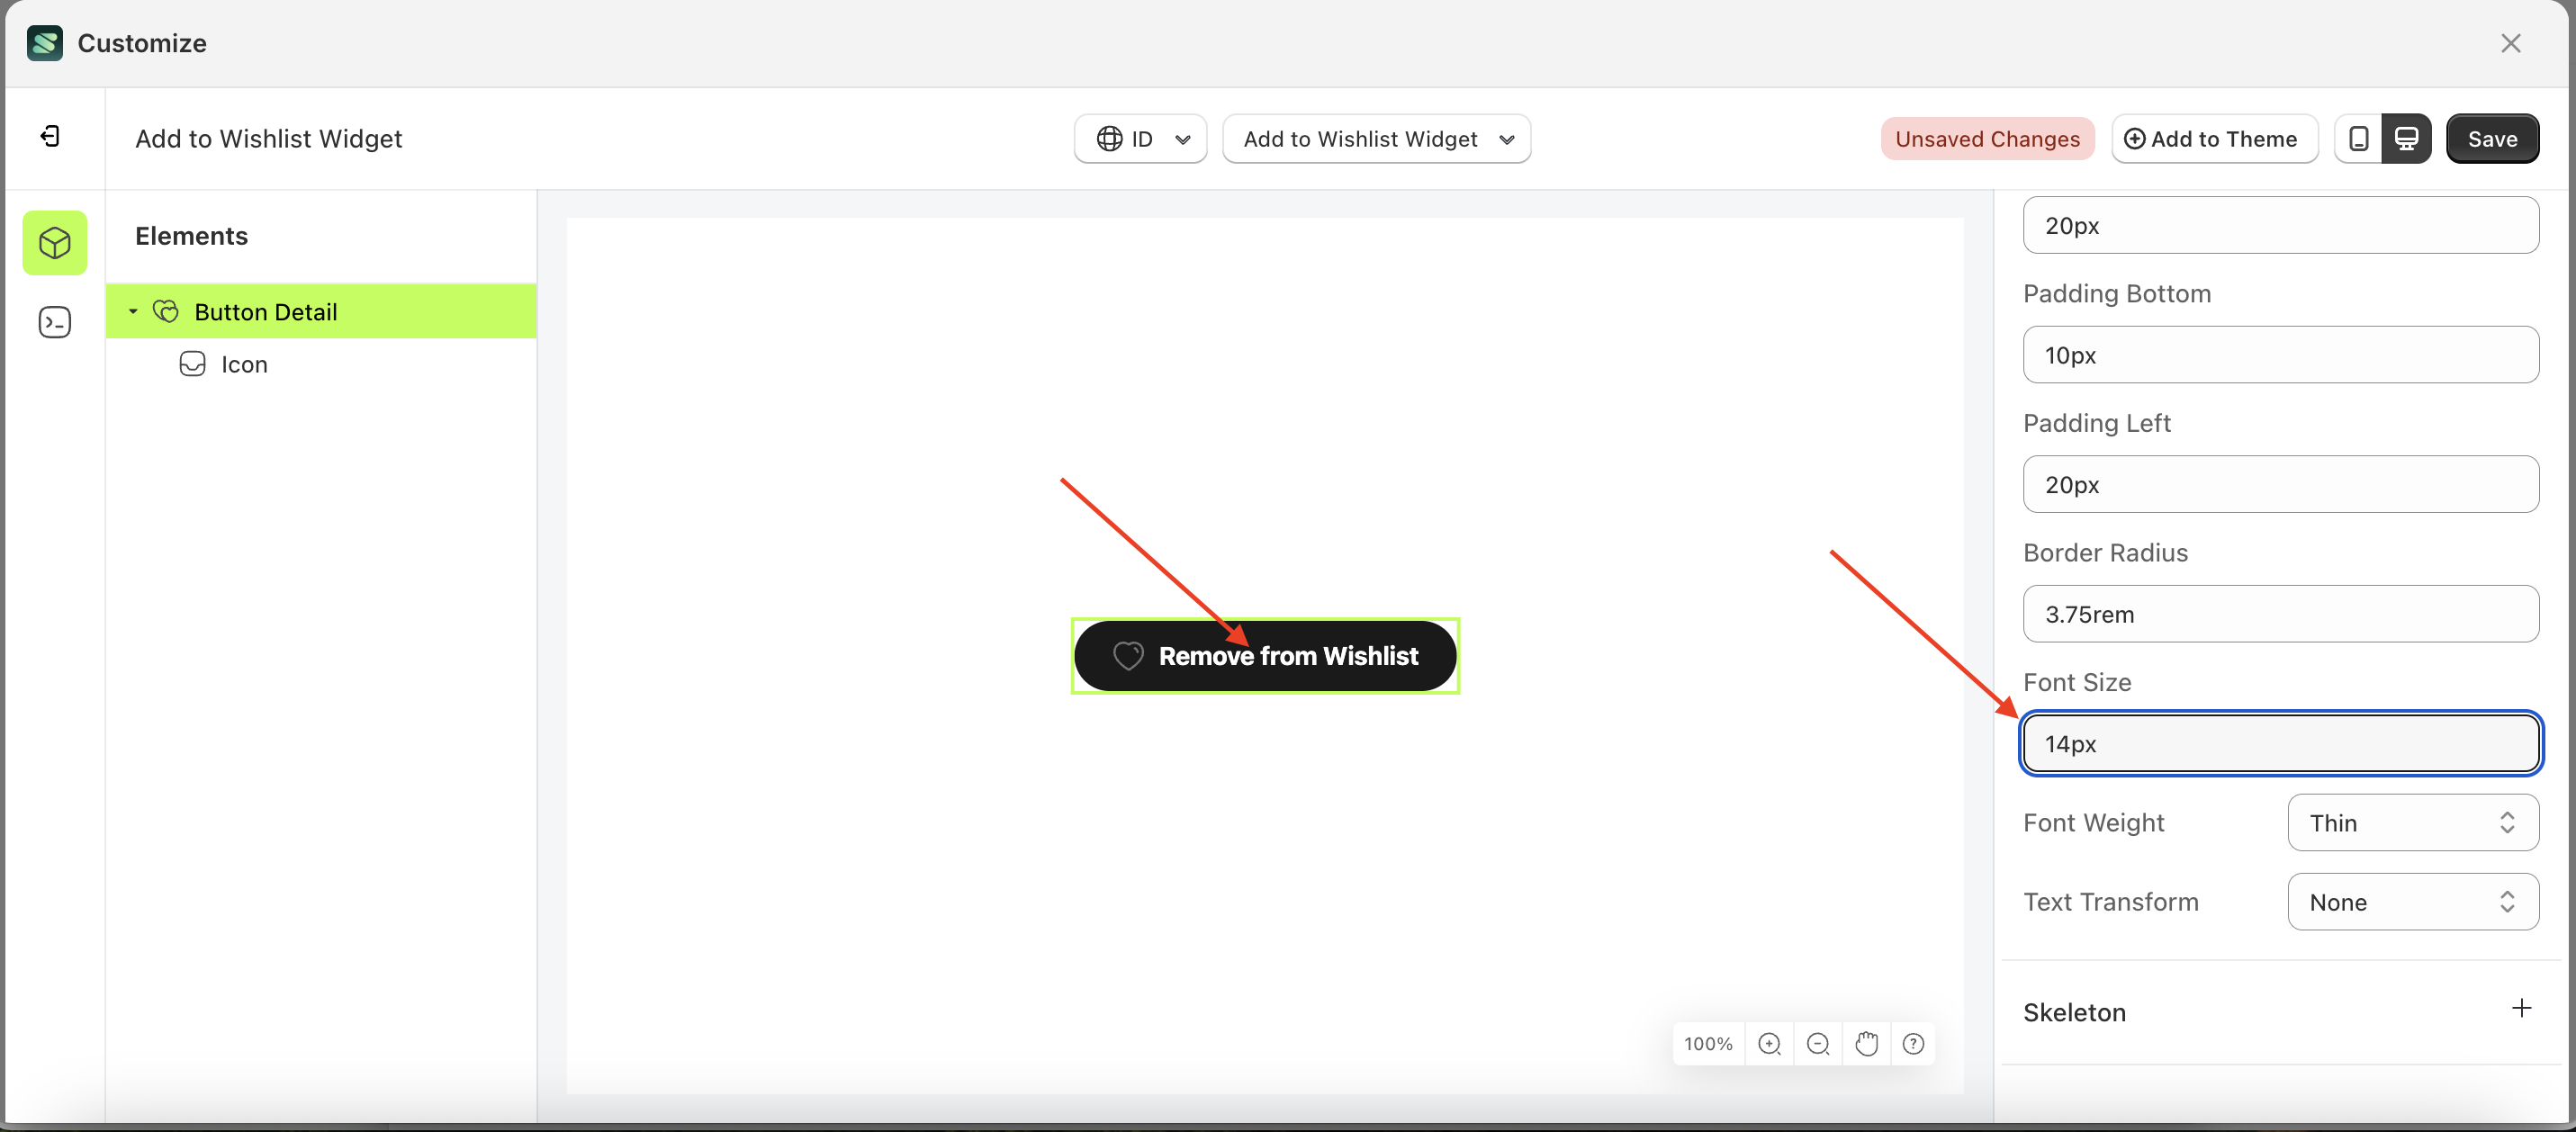The image size is (2576, 1132).
Task: Click the Unsaved Changes badge
Action: (1987, 138)
